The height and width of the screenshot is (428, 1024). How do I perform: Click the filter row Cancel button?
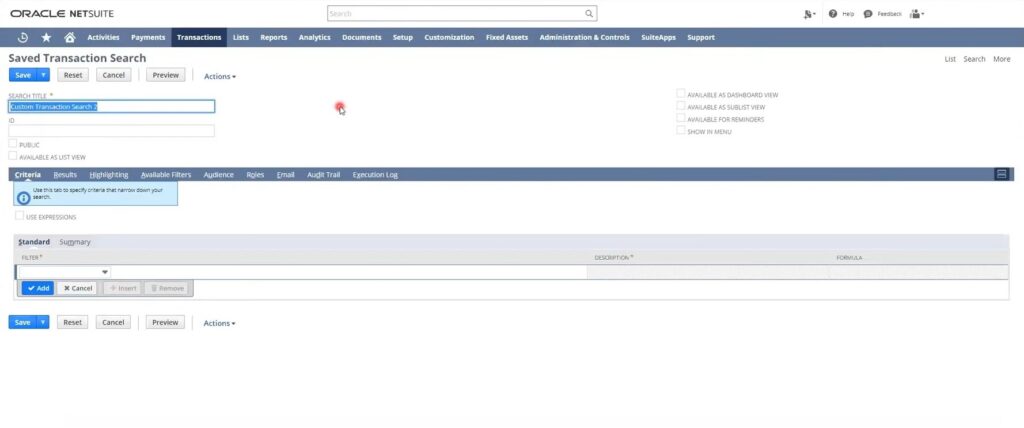tap(77, 288)
